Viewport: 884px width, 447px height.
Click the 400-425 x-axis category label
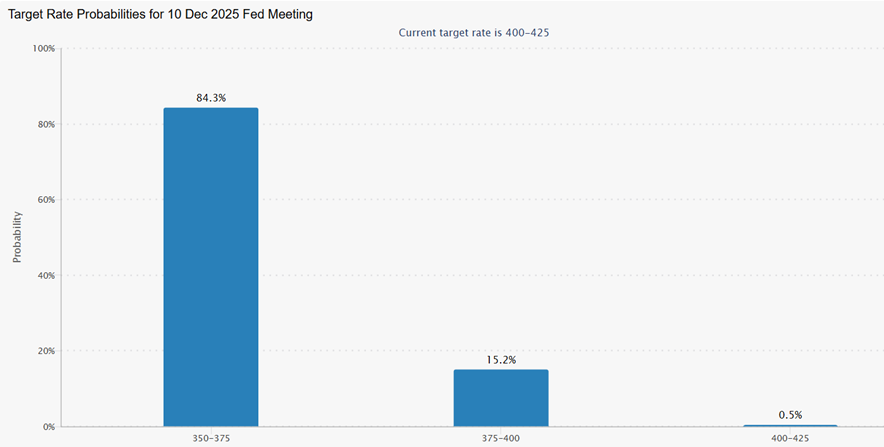pos(790,438)
